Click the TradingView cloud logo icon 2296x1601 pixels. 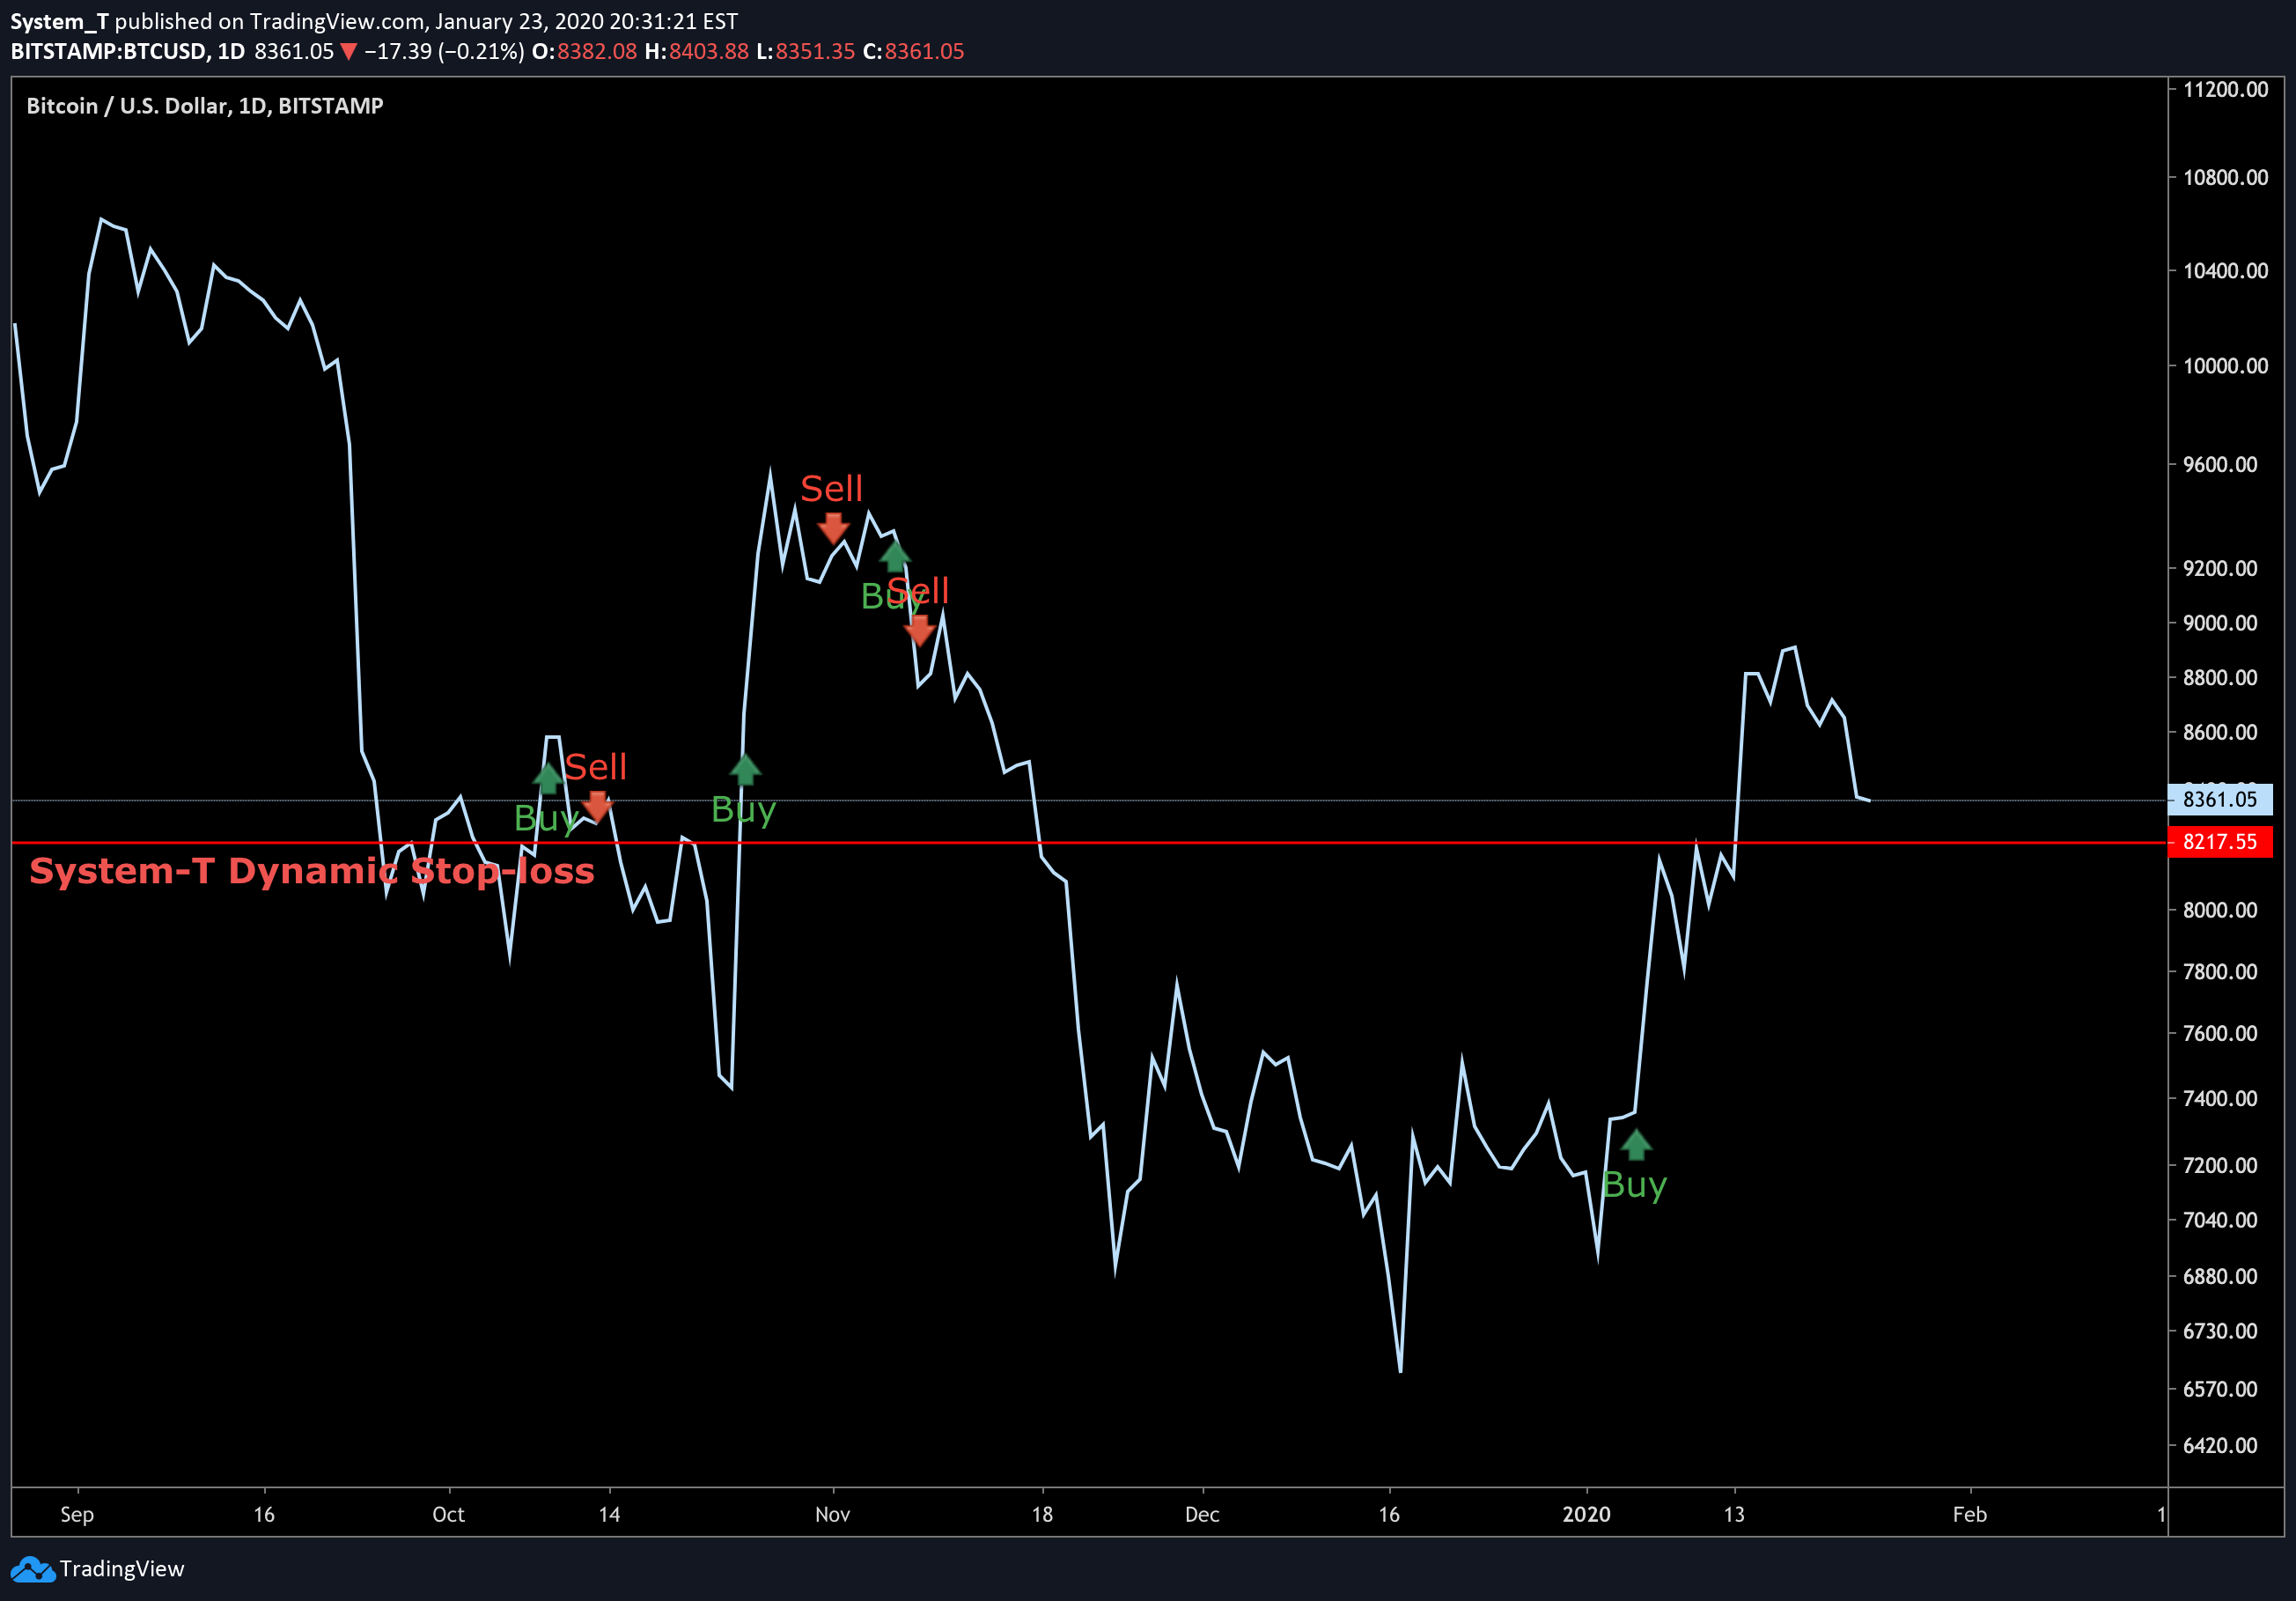33,1568
